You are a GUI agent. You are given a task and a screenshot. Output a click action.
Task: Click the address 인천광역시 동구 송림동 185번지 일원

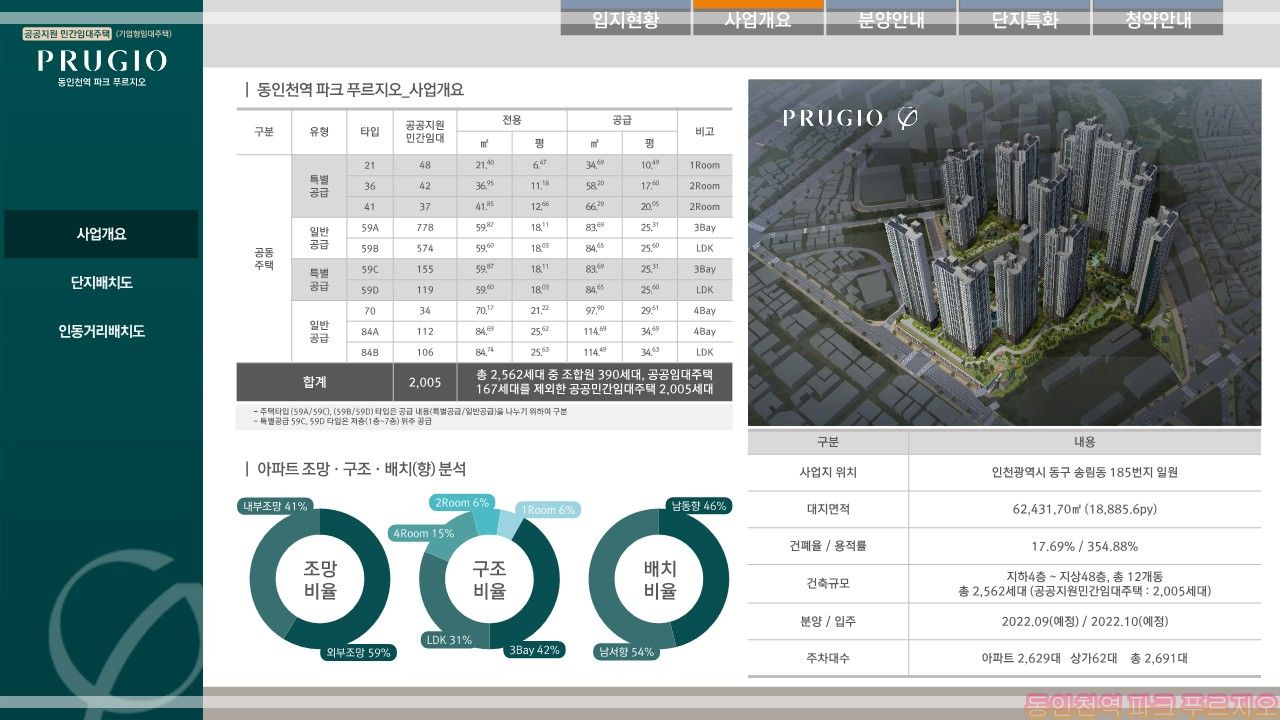coord(1084,472)
